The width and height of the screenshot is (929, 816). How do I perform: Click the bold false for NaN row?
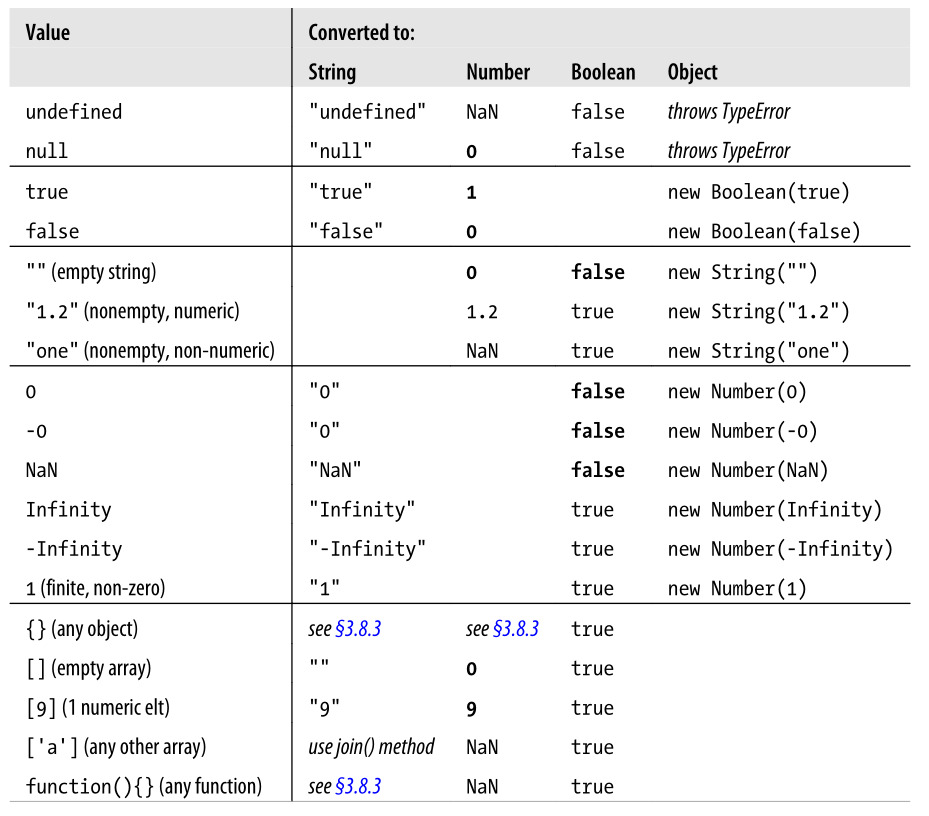[x=597, y=471]
